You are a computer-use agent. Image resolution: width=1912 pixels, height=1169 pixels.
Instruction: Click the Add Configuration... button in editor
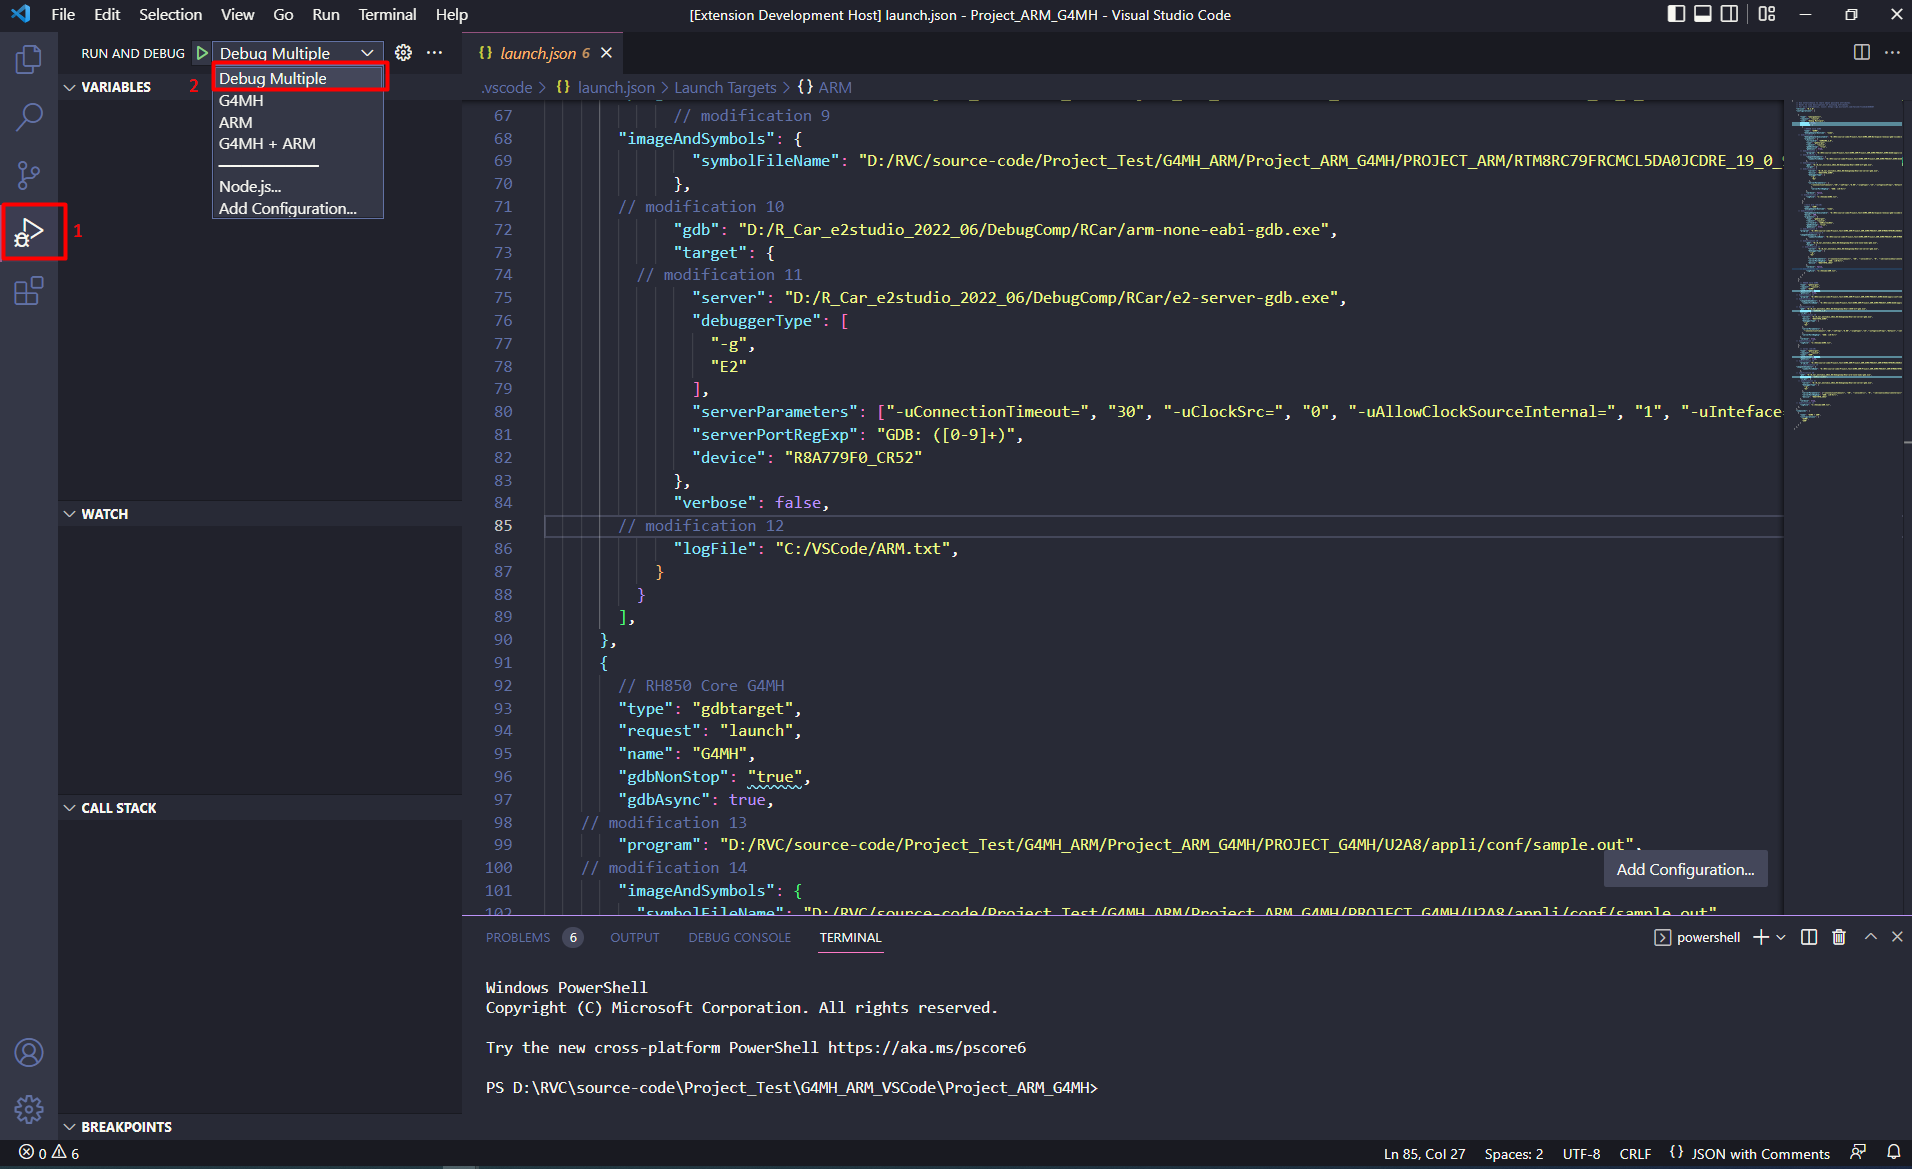(1685, 869)
